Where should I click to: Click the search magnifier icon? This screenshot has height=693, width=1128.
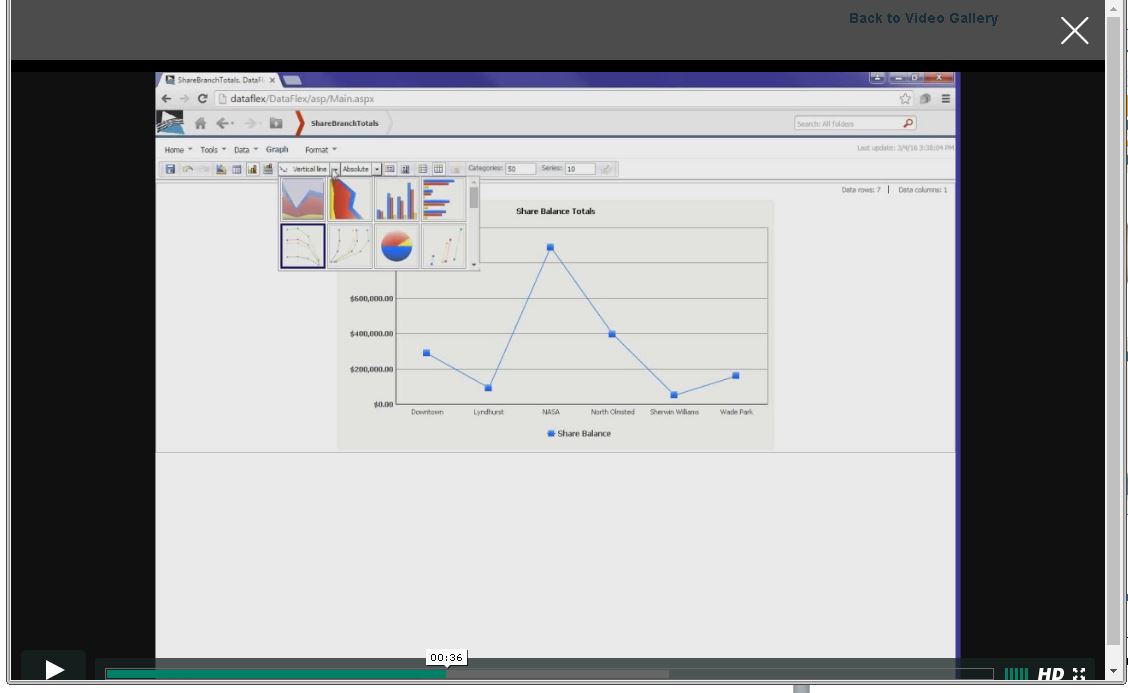tap(908, 123)
